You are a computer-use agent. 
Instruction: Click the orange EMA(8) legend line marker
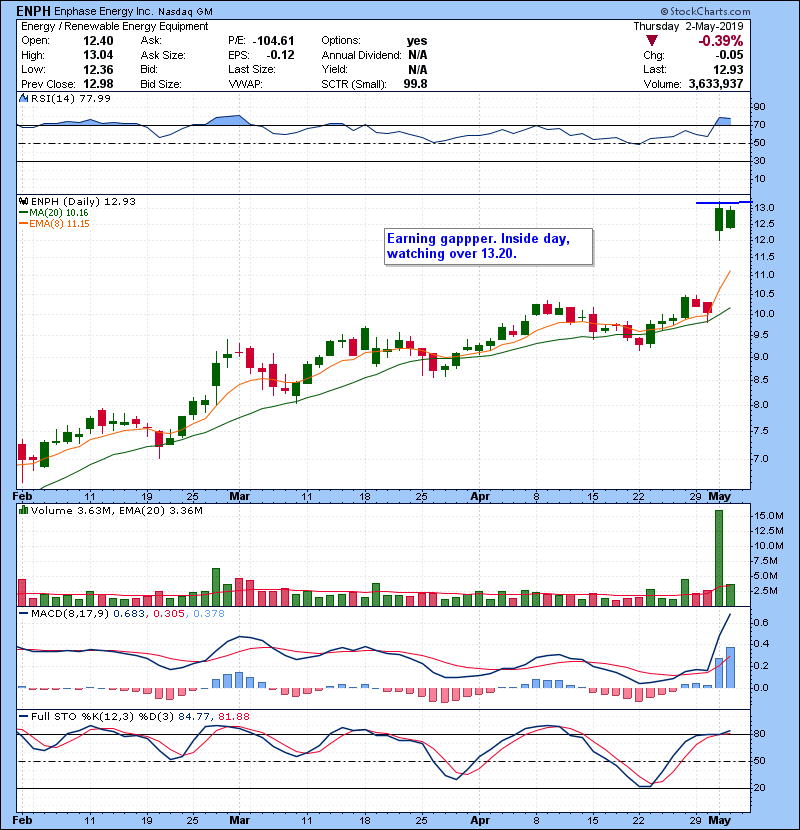pos(24,223)
